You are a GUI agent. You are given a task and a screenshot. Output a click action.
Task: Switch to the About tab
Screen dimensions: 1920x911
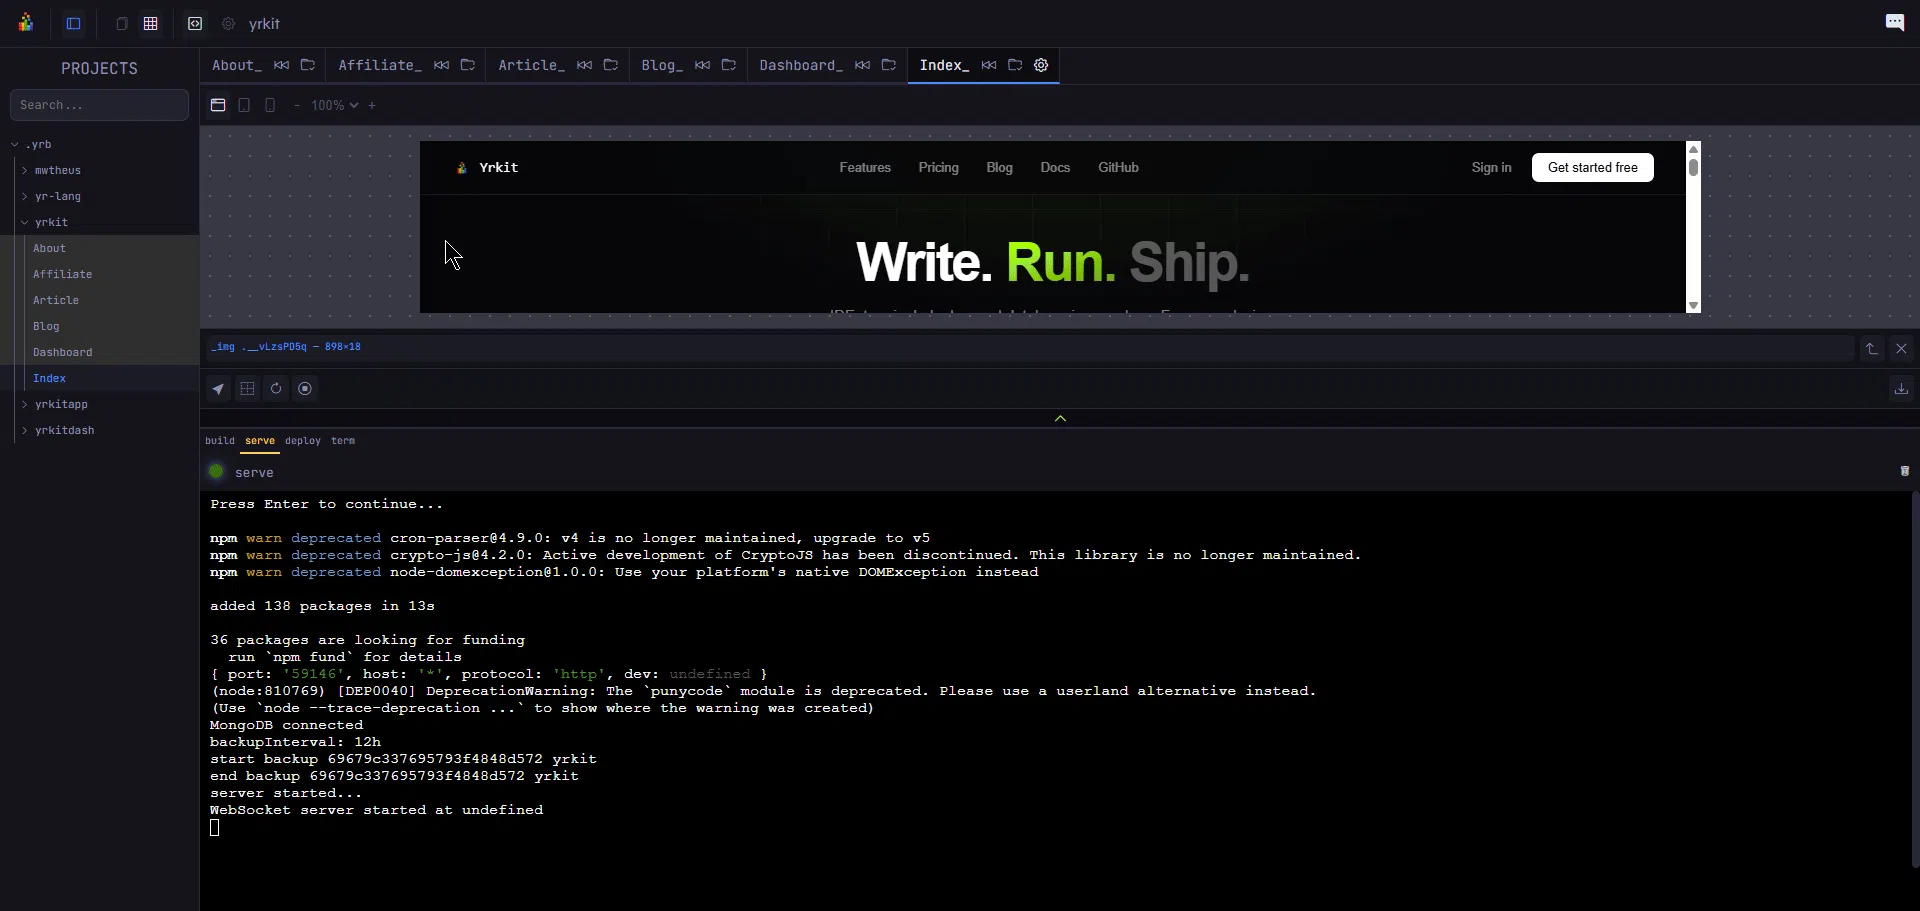tap(236, 65)
